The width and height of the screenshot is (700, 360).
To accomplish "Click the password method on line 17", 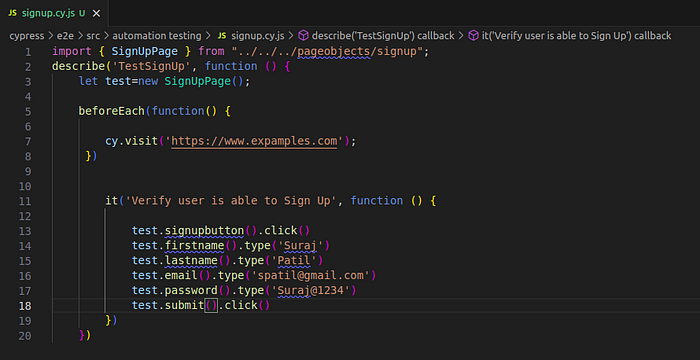I will (x=191, y=290).
